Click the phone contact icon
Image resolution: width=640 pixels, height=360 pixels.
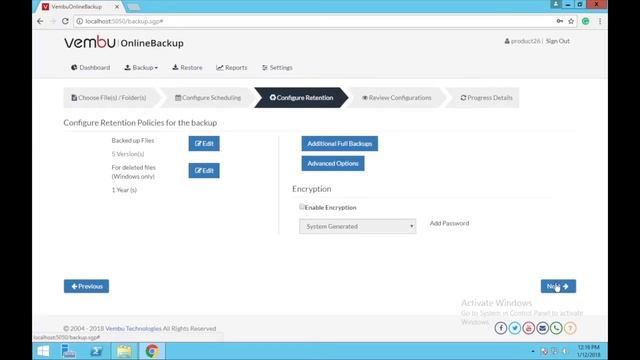556,328
